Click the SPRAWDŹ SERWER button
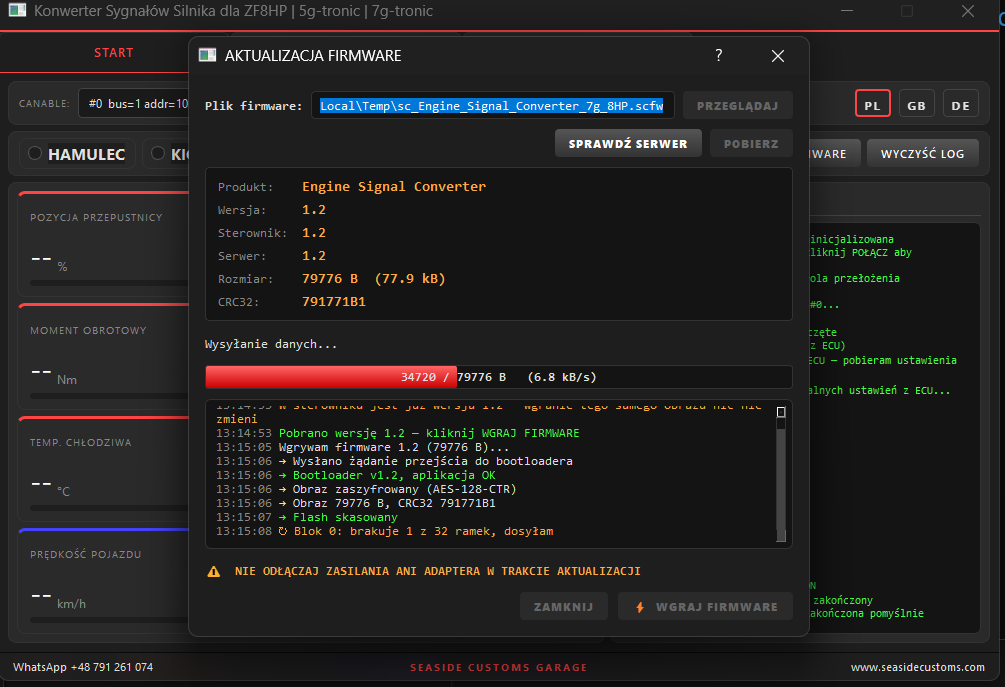 click(x=627, y=144)
